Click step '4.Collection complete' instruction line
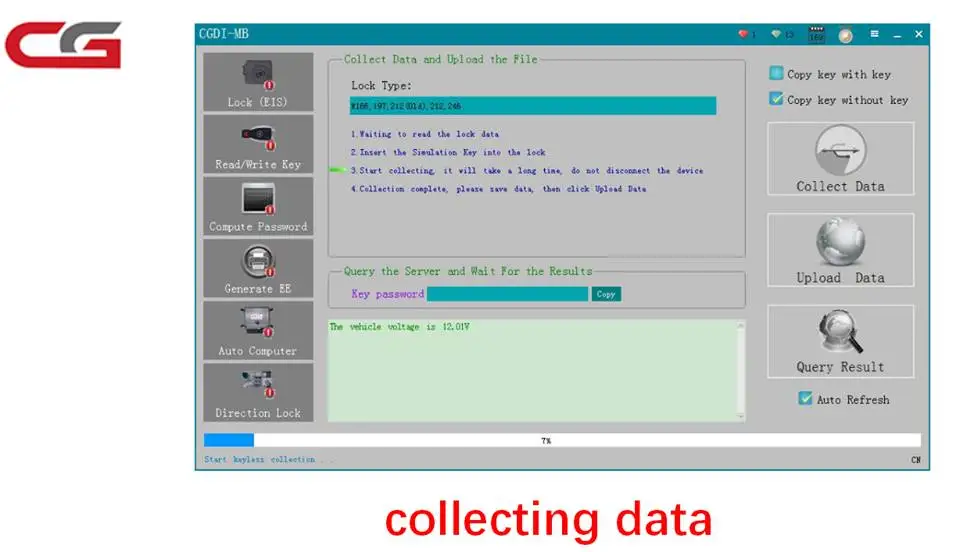 (498, 189)
